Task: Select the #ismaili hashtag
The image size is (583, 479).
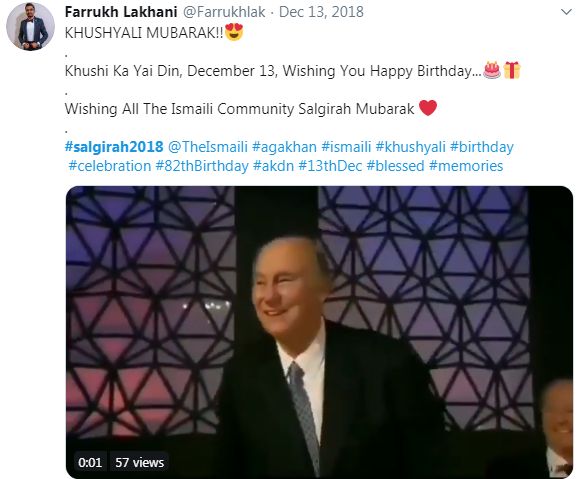Action: [346, 147]
